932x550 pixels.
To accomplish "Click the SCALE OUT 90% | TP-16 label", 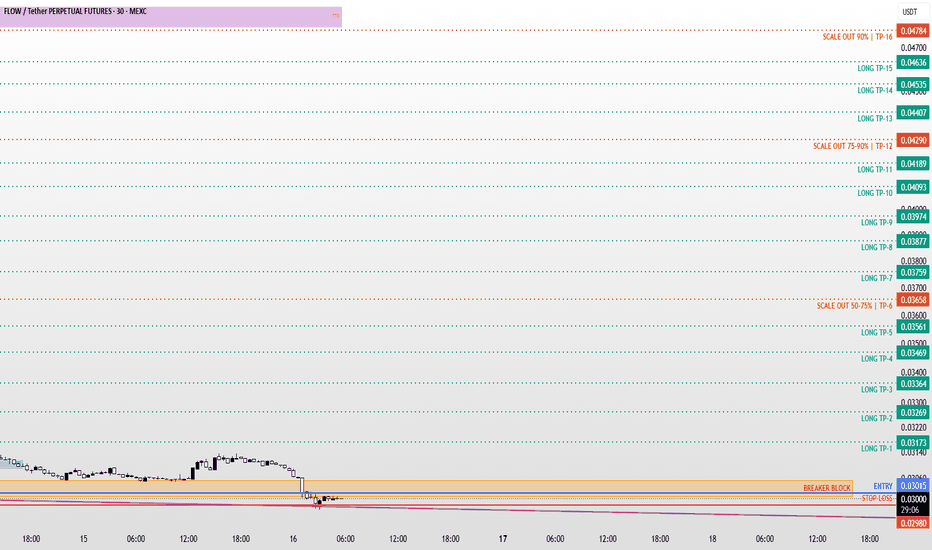I will pos(857,37).
